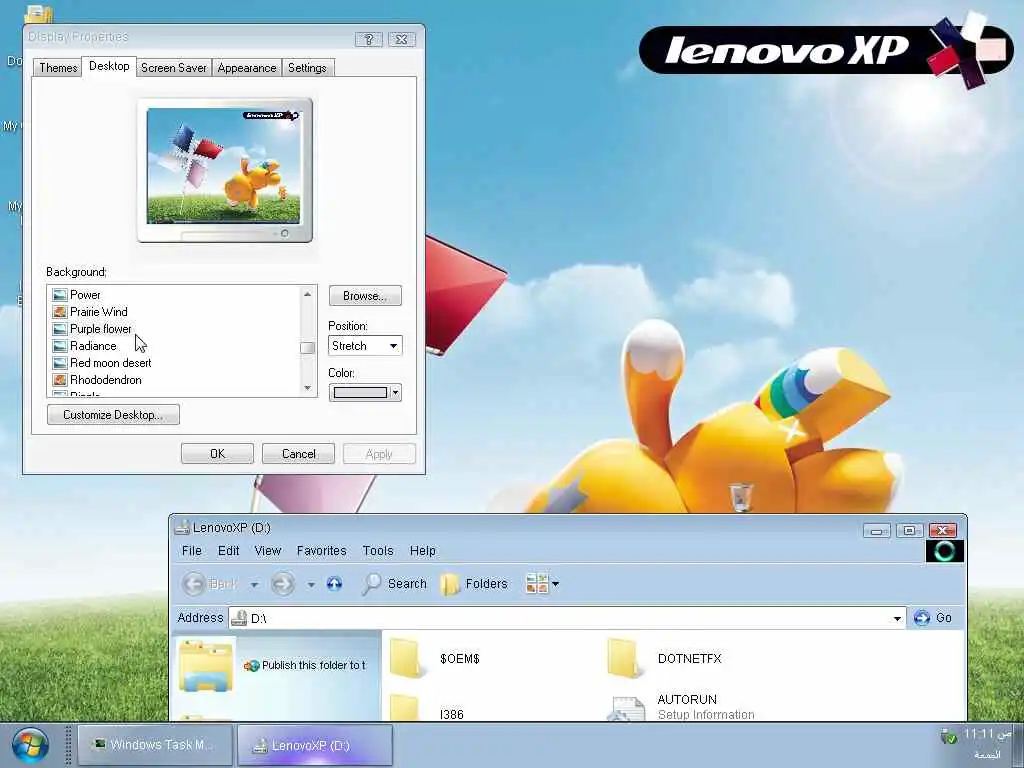The image size is (1024, 768).
Task: Open Search in the Explorer toolbar
Action: [x=394, y=584]
